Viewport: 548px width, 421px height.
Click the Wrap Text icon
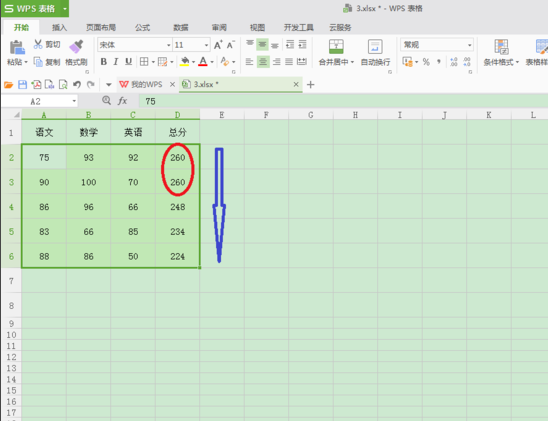tap(375, 46)
